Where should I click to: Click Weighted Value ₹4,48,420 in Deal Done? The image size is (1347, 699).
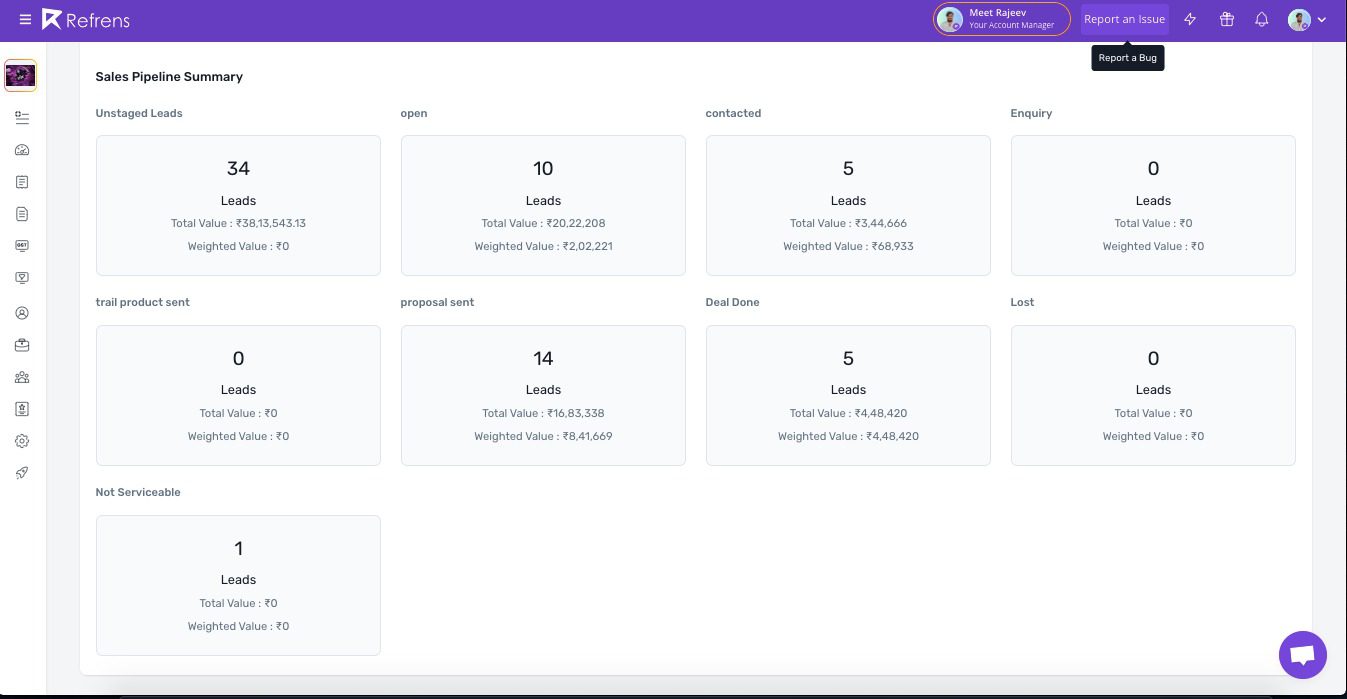[848, 436]
